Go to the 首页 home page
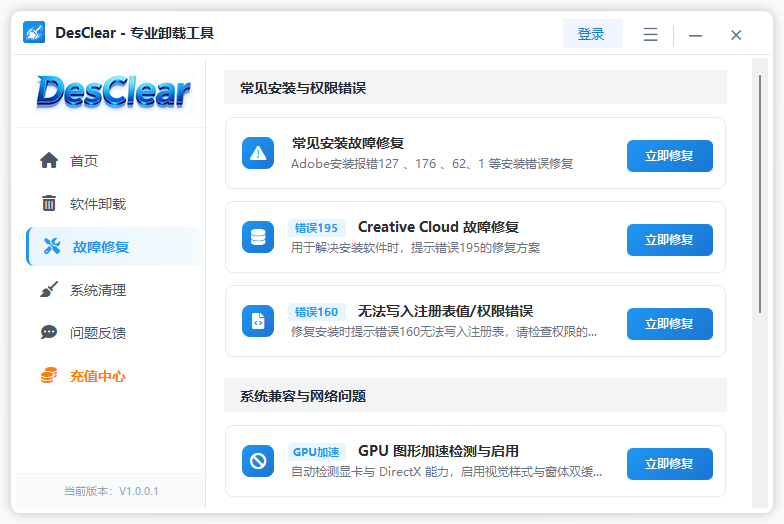The width and height of the screenshot is (784, 524). point(114,160)
